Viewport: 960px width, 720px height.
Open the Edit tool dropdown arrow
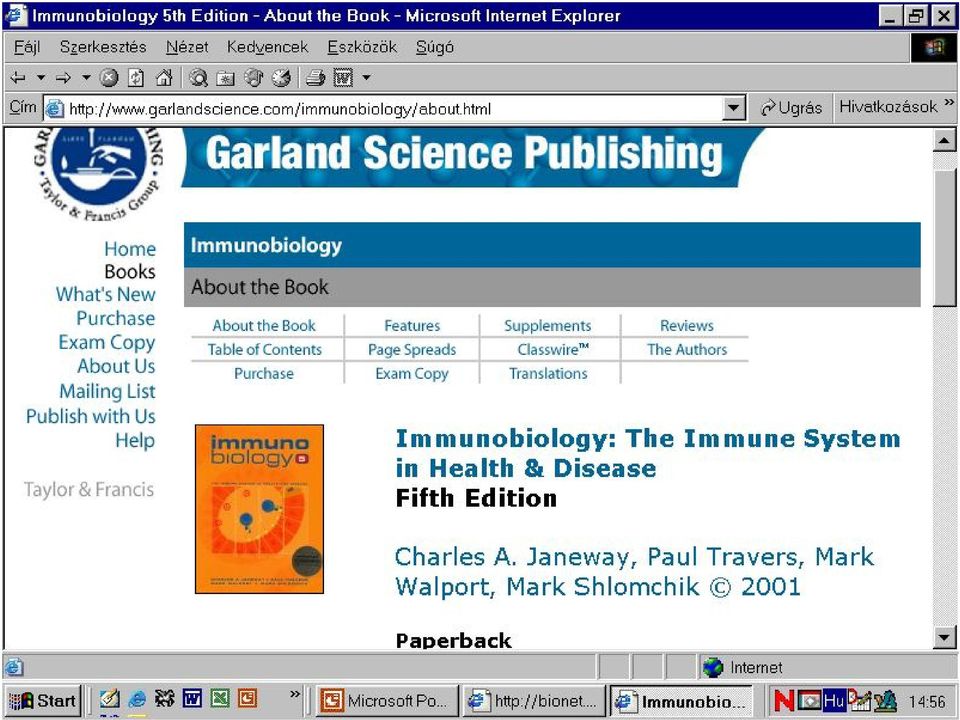(x=366, y=78)
